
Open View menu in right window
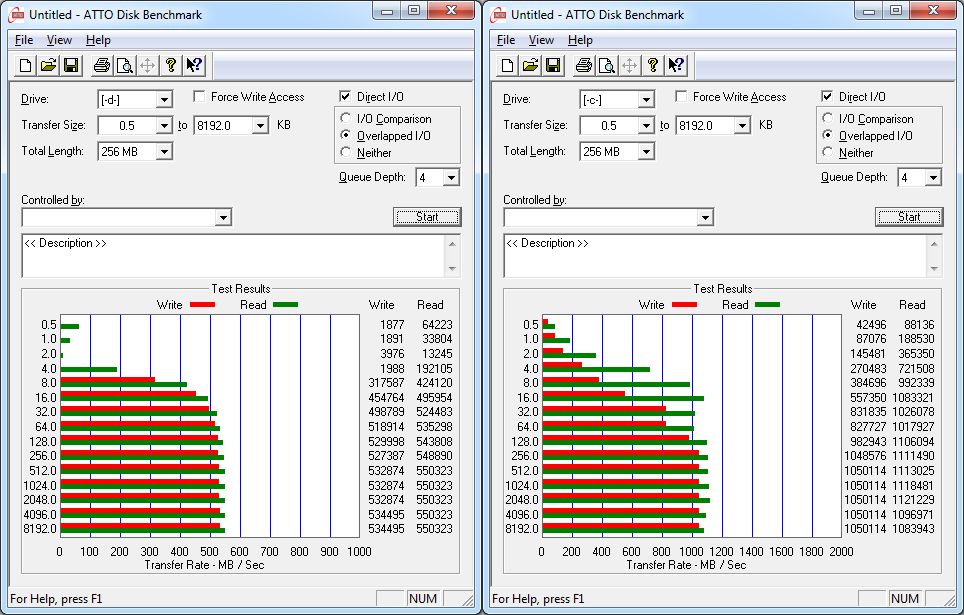(541, 40)
